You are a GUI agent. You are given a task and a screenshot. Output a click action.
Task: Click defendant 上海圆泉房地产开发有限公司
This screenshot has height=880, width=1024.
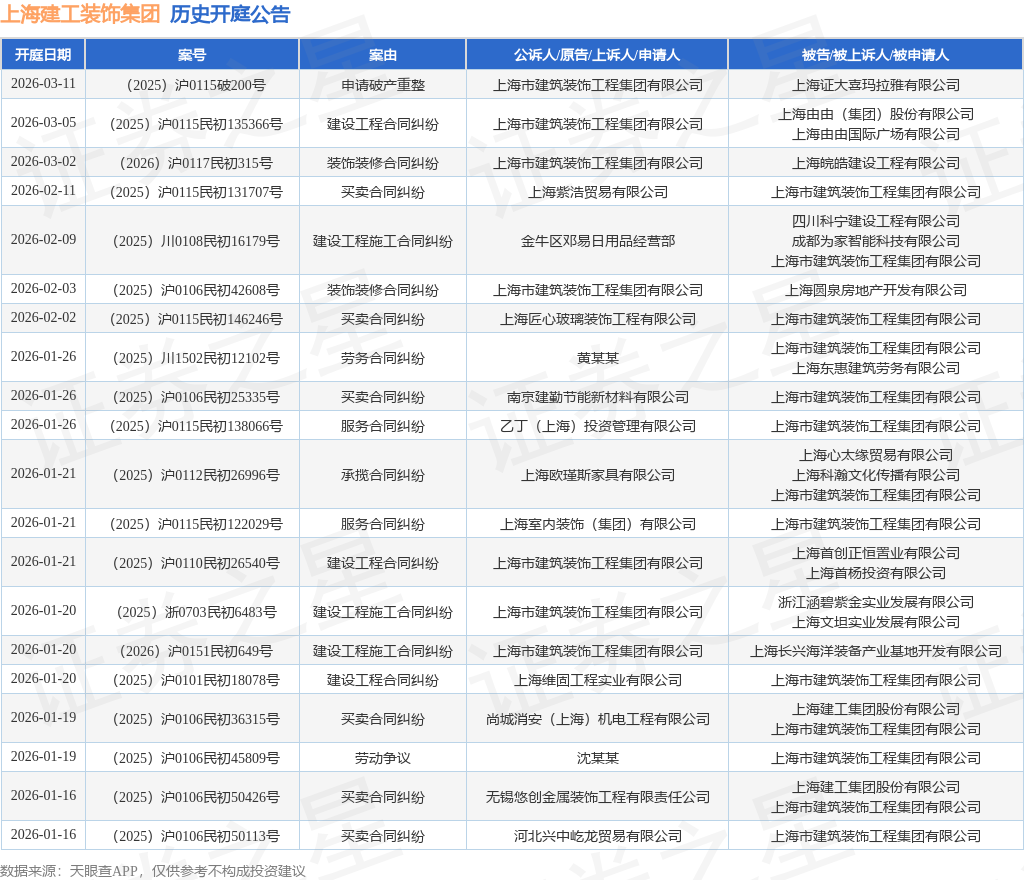click(x=876, y=290)
